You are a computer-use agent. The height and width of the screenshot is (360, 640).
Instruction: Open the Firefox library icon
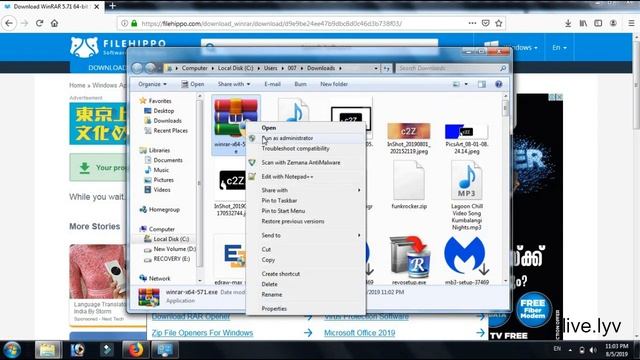pos(583,23)
